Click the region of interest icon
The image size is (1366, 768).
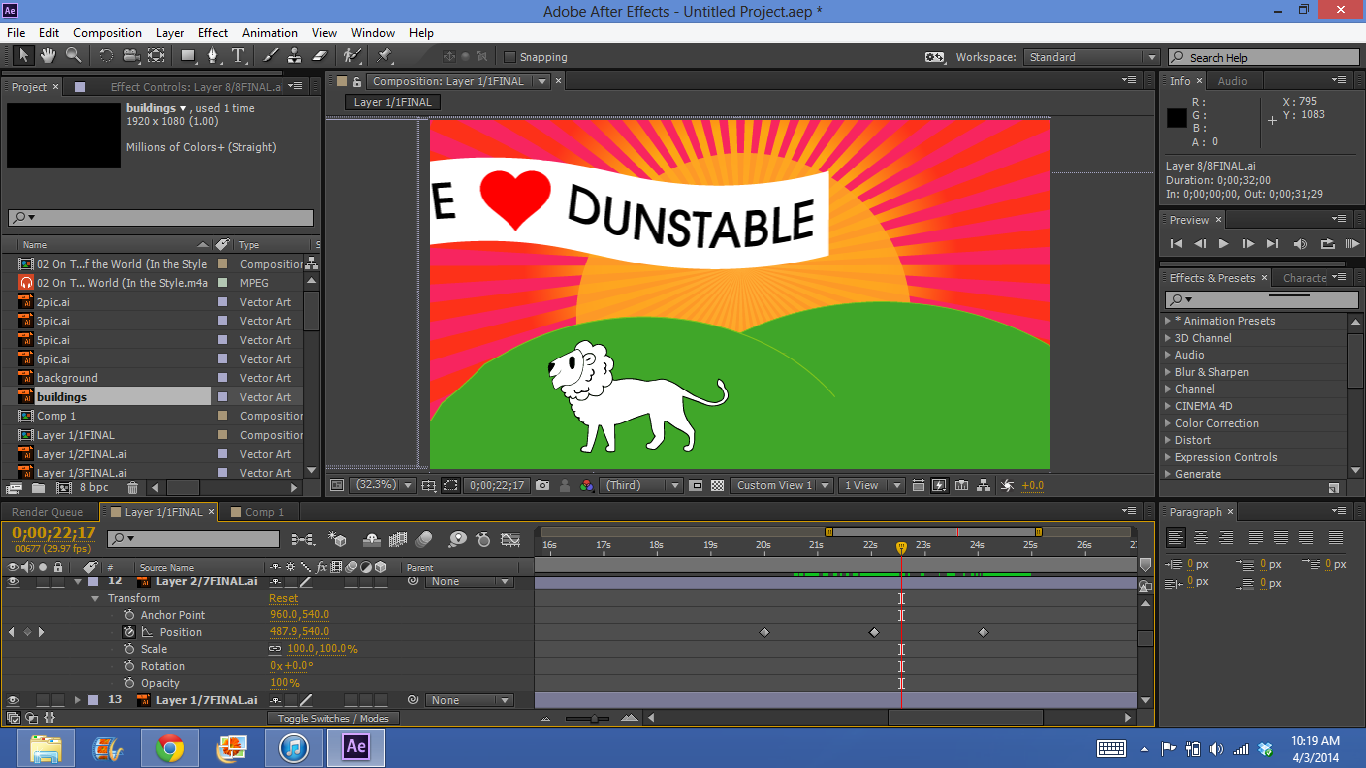tap(696, 485)
